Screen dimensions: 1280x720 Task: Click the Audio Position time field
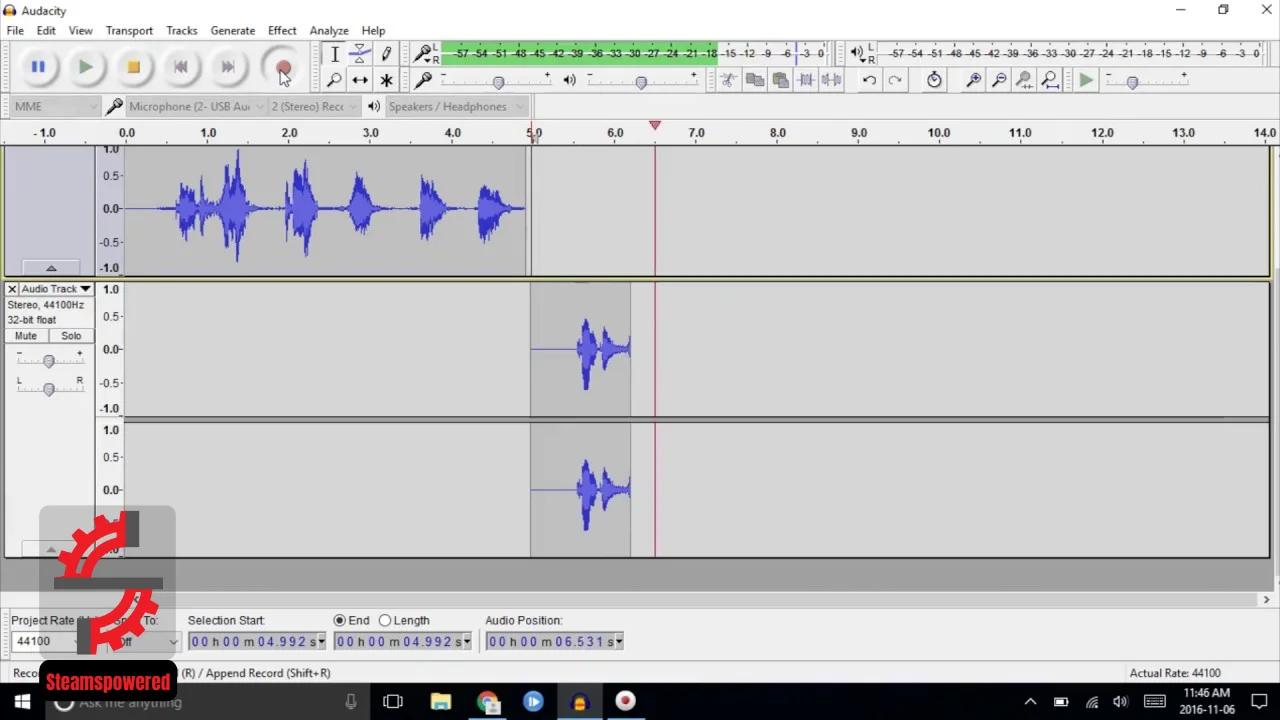click(x=554, y=642)
